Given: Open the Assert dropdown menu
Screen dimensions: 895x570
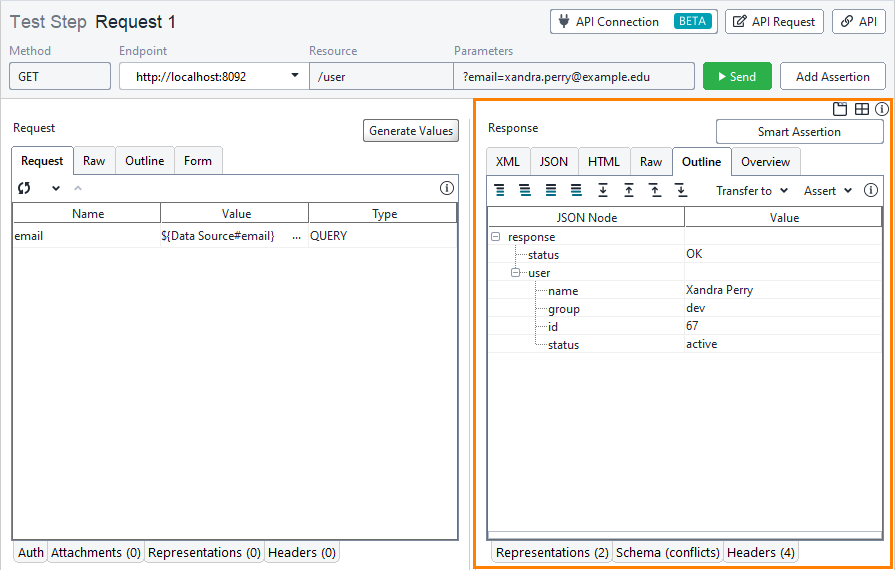Looking at the screenshot, I should [x=828, y=190].
